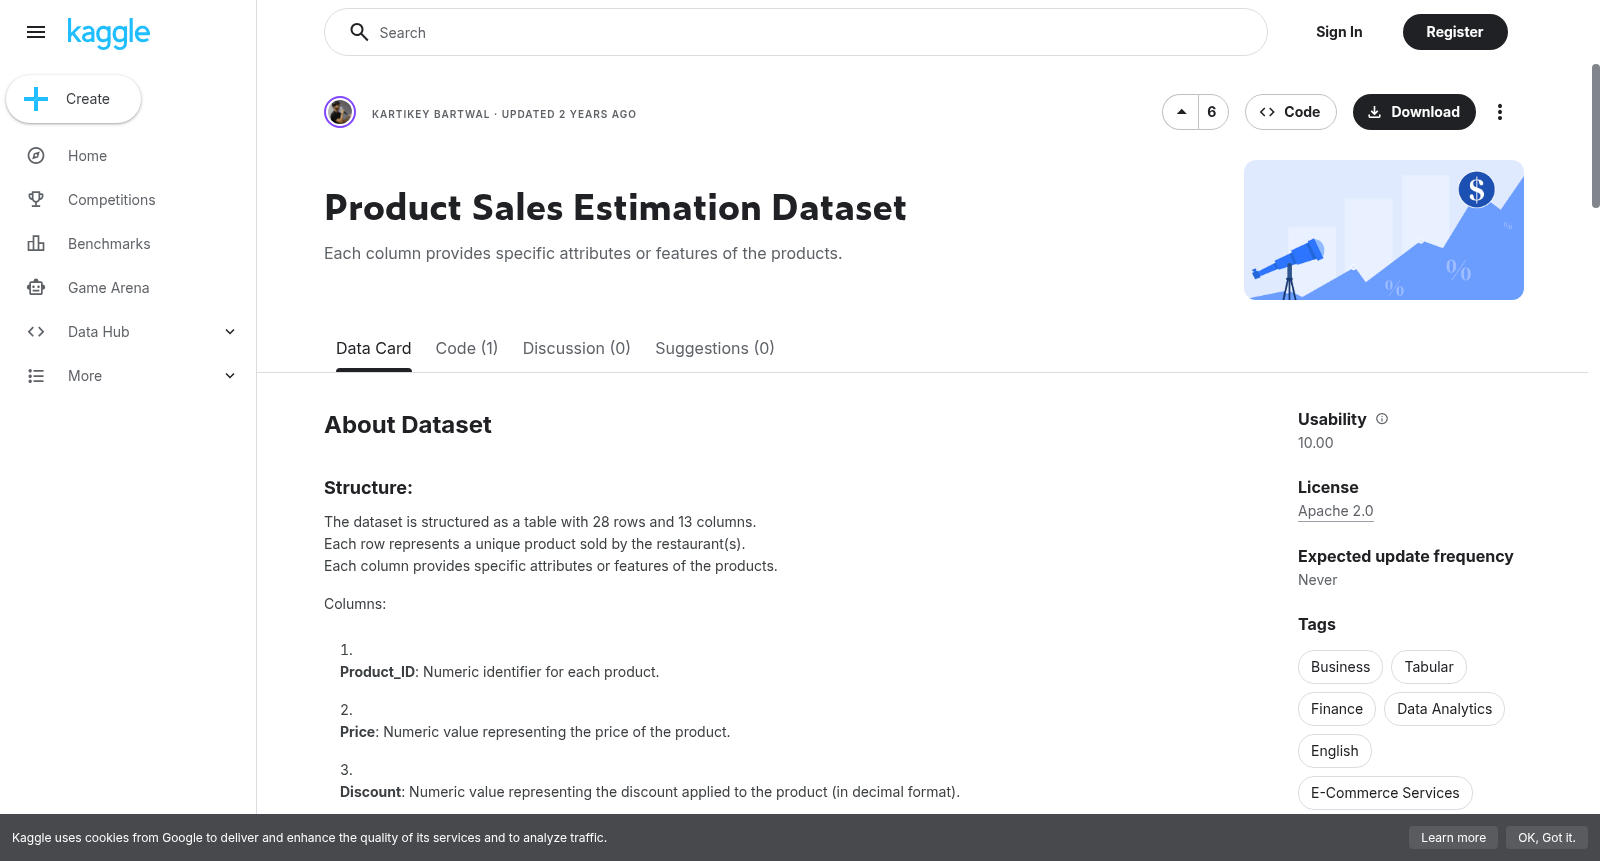The height and width of the screenshot is (861, 1600).
Task: Click Learn more in cookie banner
Action: [x=1453, y=838]
